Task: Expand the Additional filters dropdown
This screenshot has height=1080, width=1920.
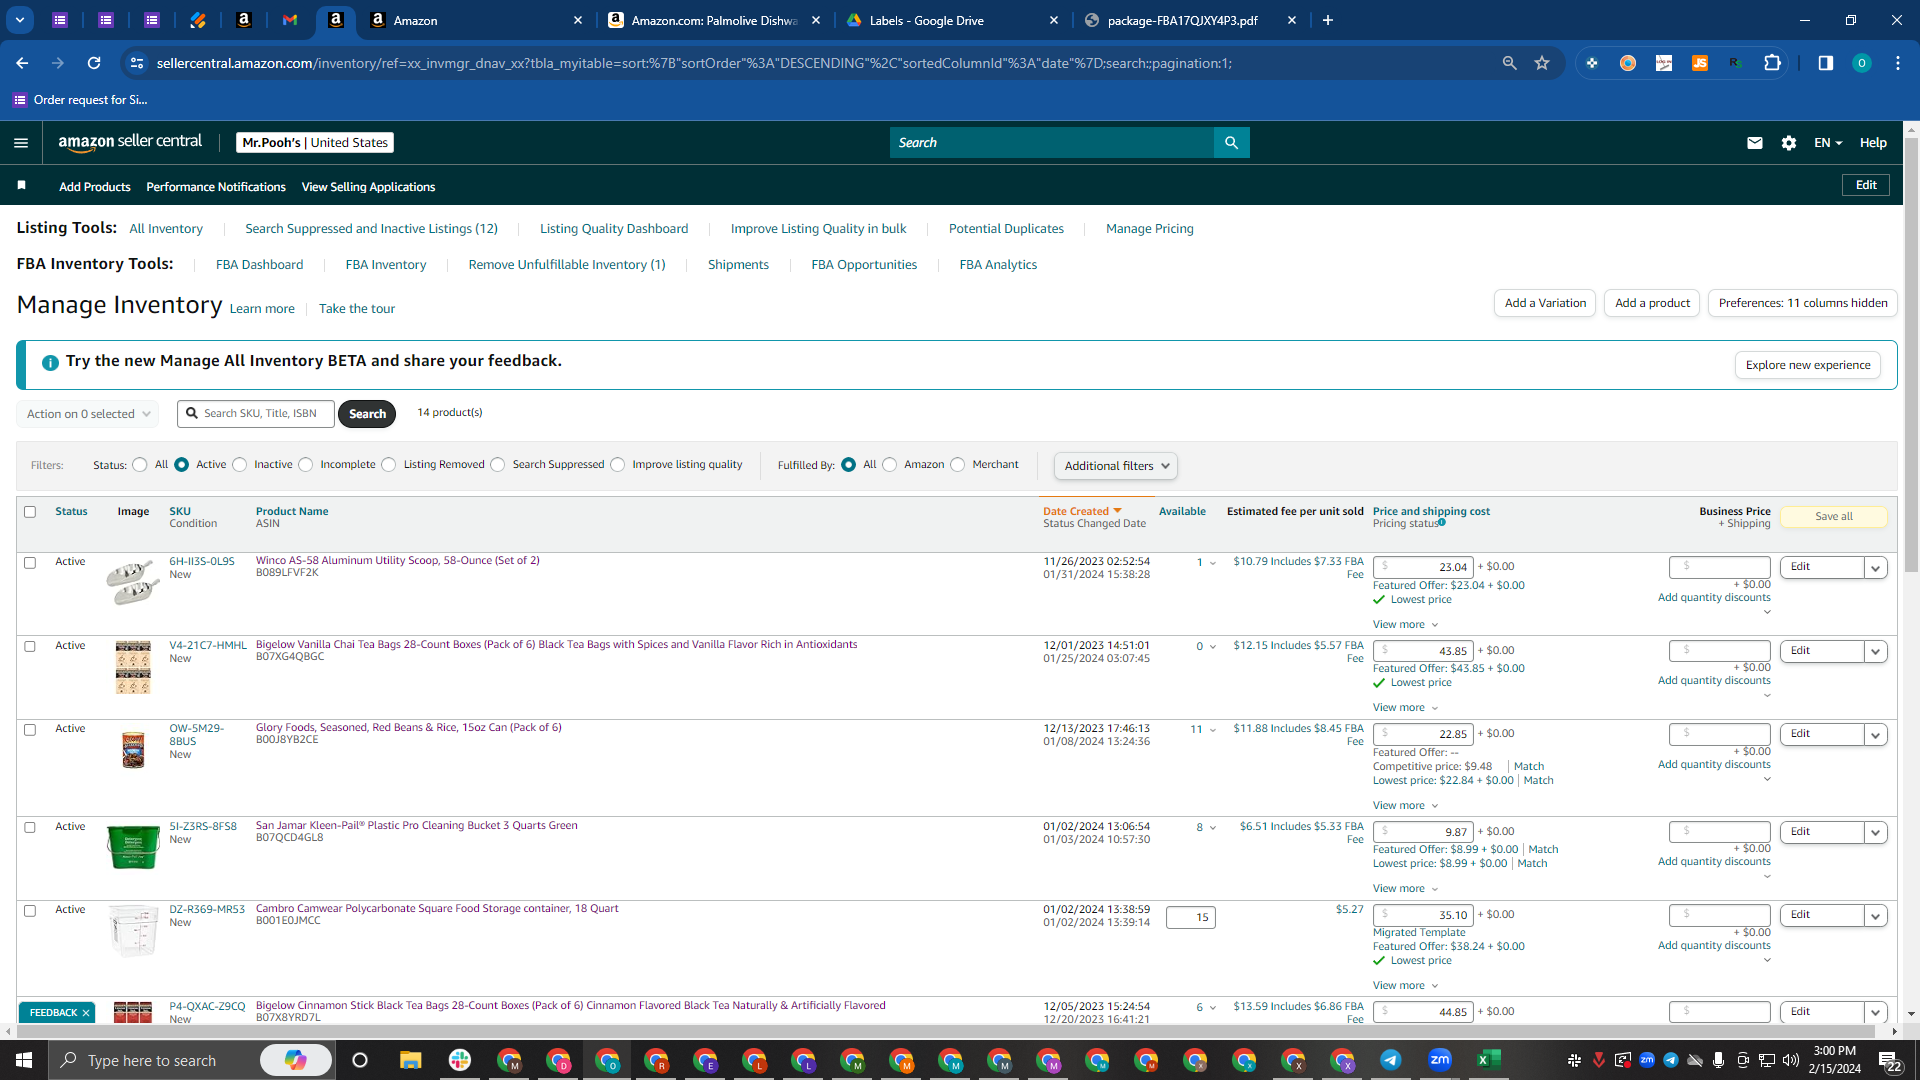Action: [x=1116, y=466]
